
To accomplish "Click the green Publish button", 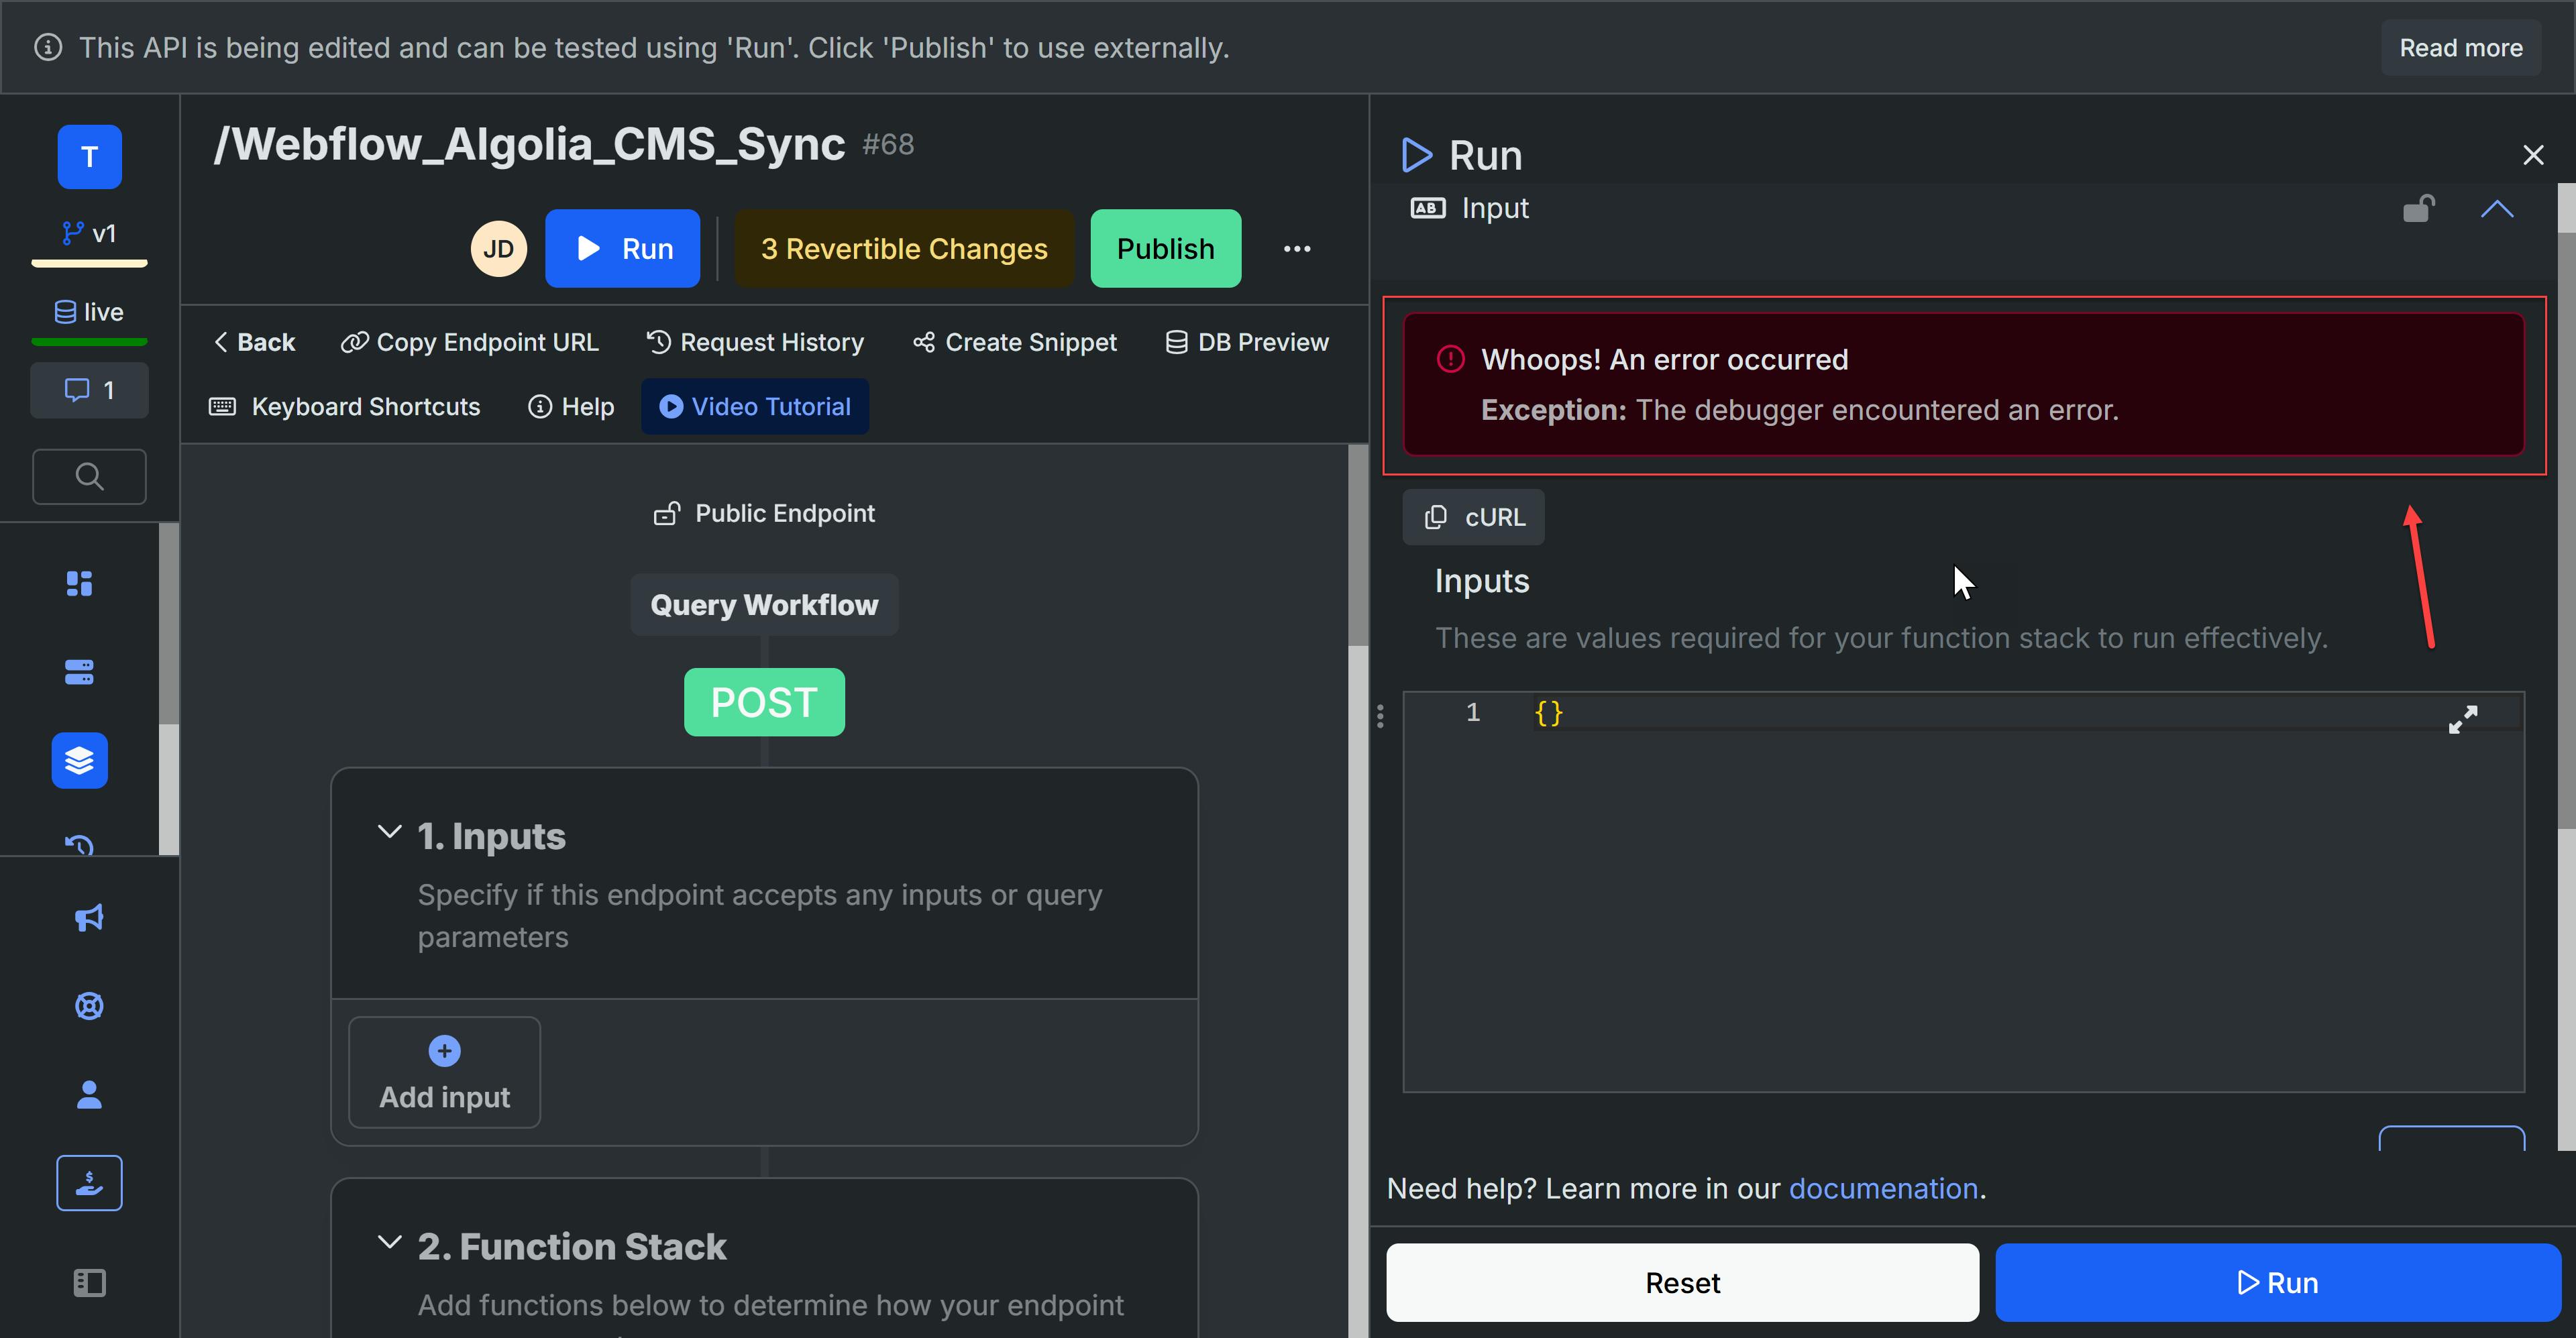I will [1165, 249].
